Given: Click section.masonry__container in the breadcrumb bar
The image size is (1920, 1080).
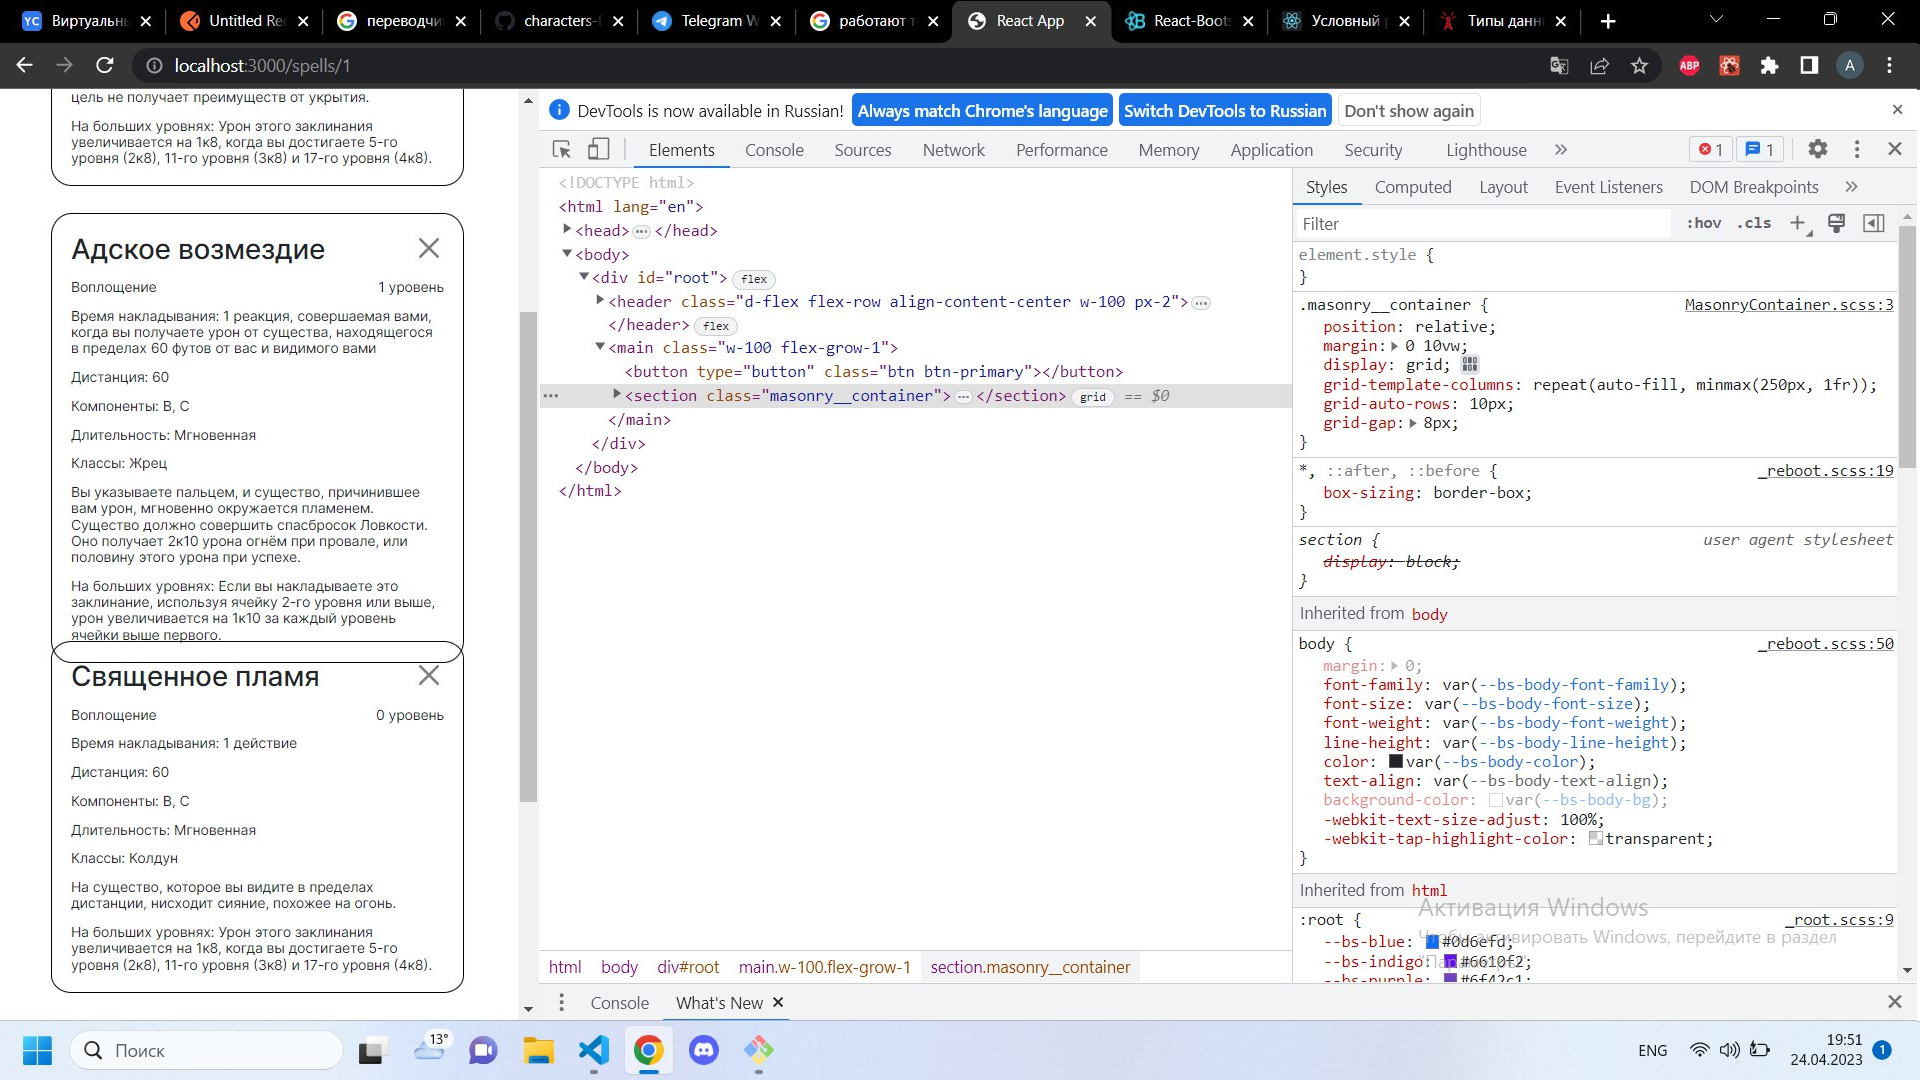Looking at the screenshot, I should [x=1029, y=966].
